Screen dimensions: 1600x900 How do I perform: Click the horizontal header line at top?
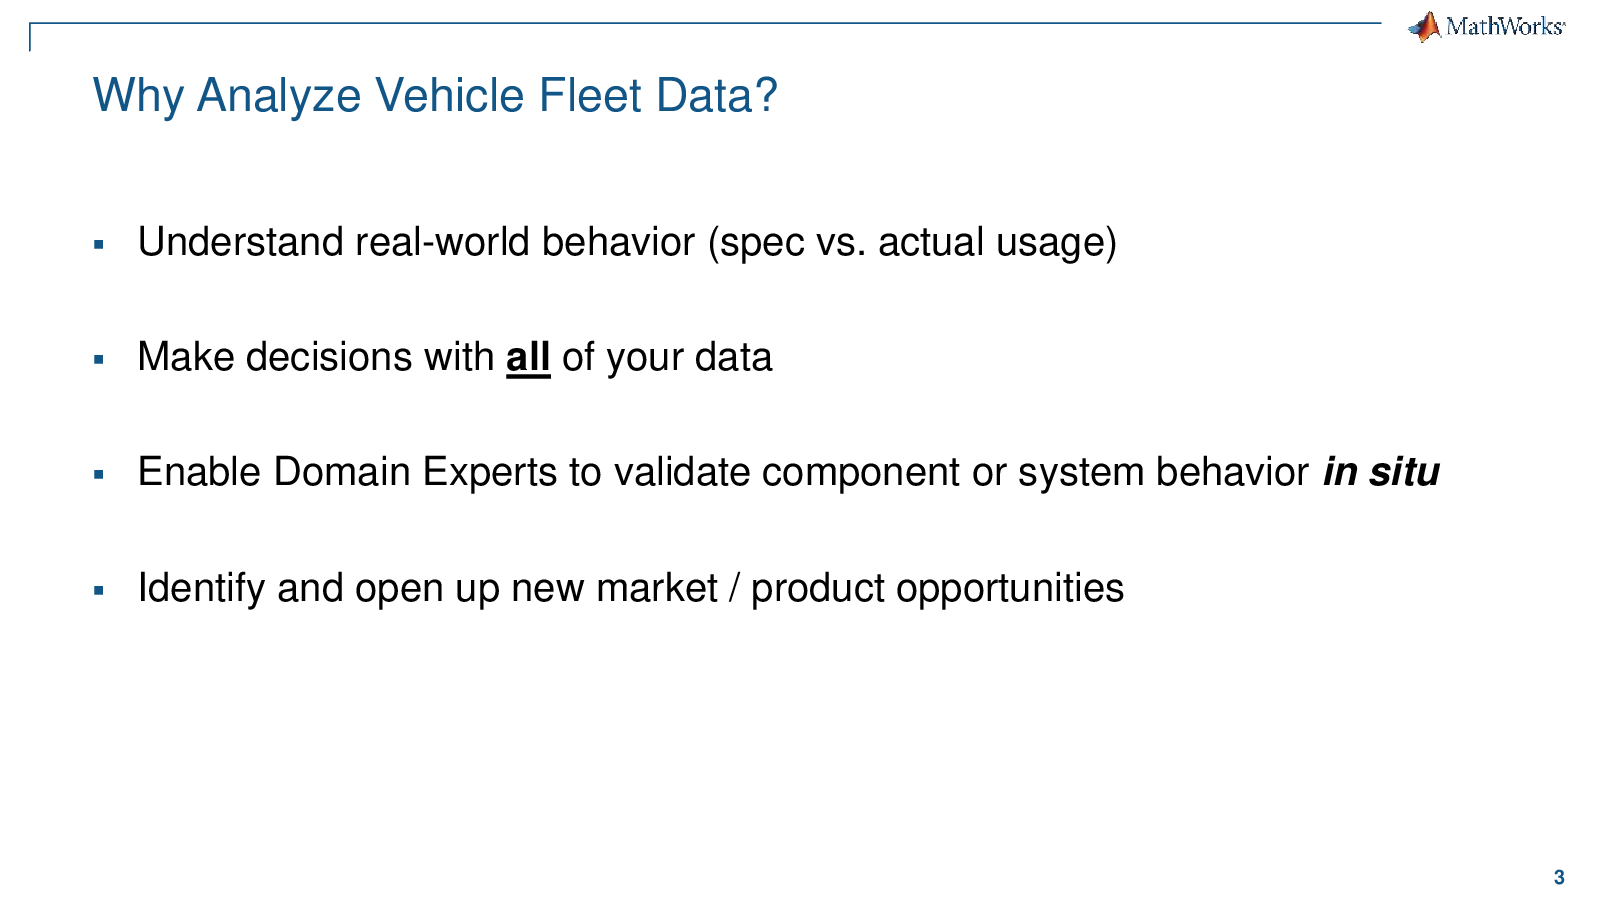[x=705, y=23]
